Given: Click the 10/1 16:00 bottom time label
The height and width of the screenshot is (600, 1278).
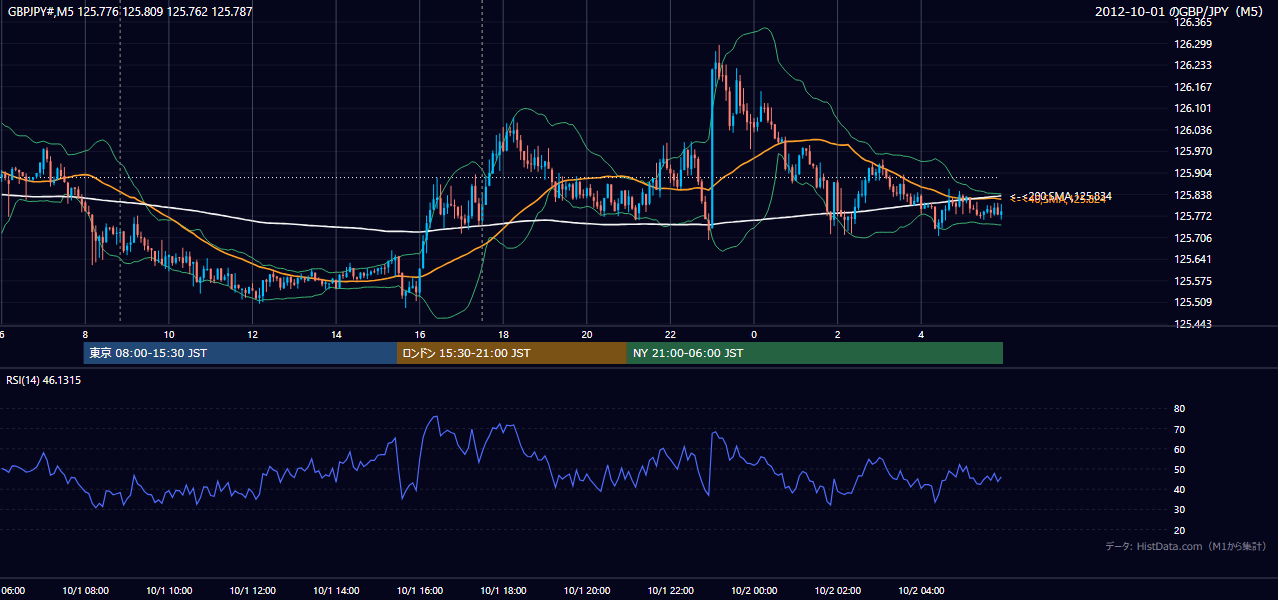Looking at the screenshot, I should click(420, 591).
